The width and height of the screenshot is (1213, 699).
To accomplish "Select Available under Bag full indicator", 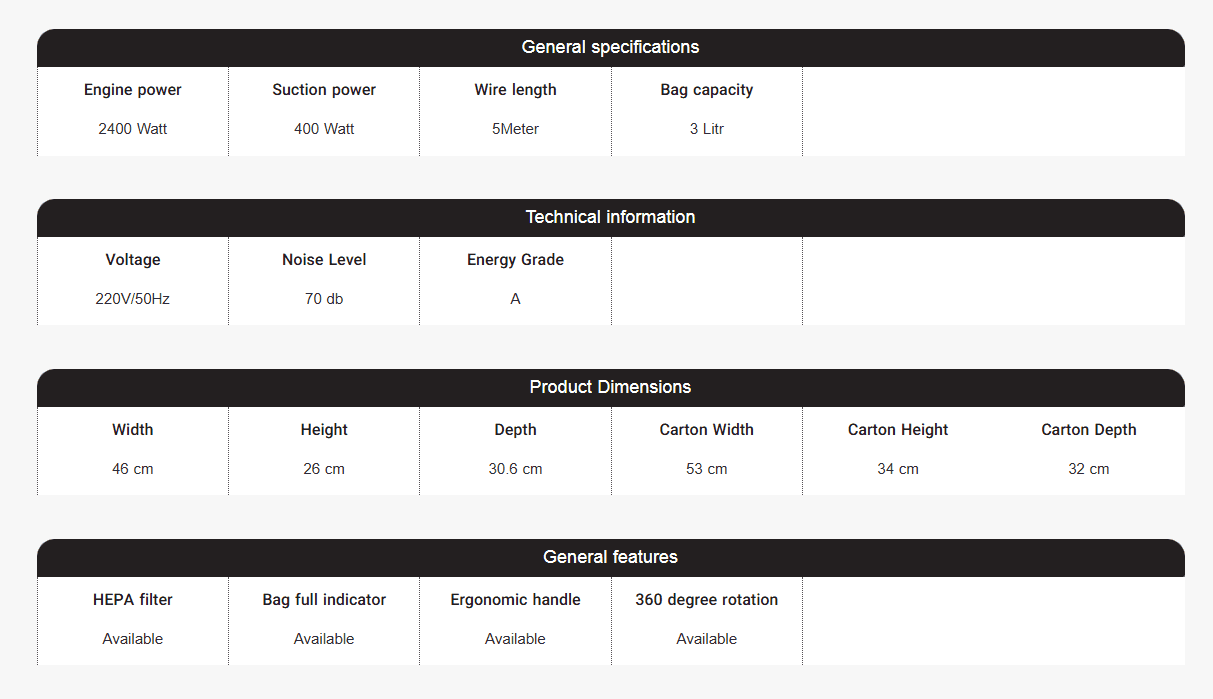I will 324,639.
